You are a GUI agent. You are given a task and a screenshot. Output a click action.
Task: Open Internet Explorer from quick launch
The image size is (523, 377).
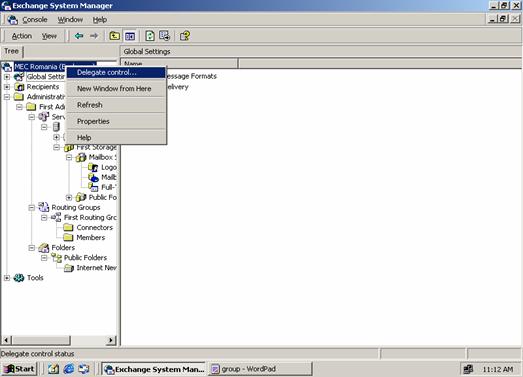69,369
